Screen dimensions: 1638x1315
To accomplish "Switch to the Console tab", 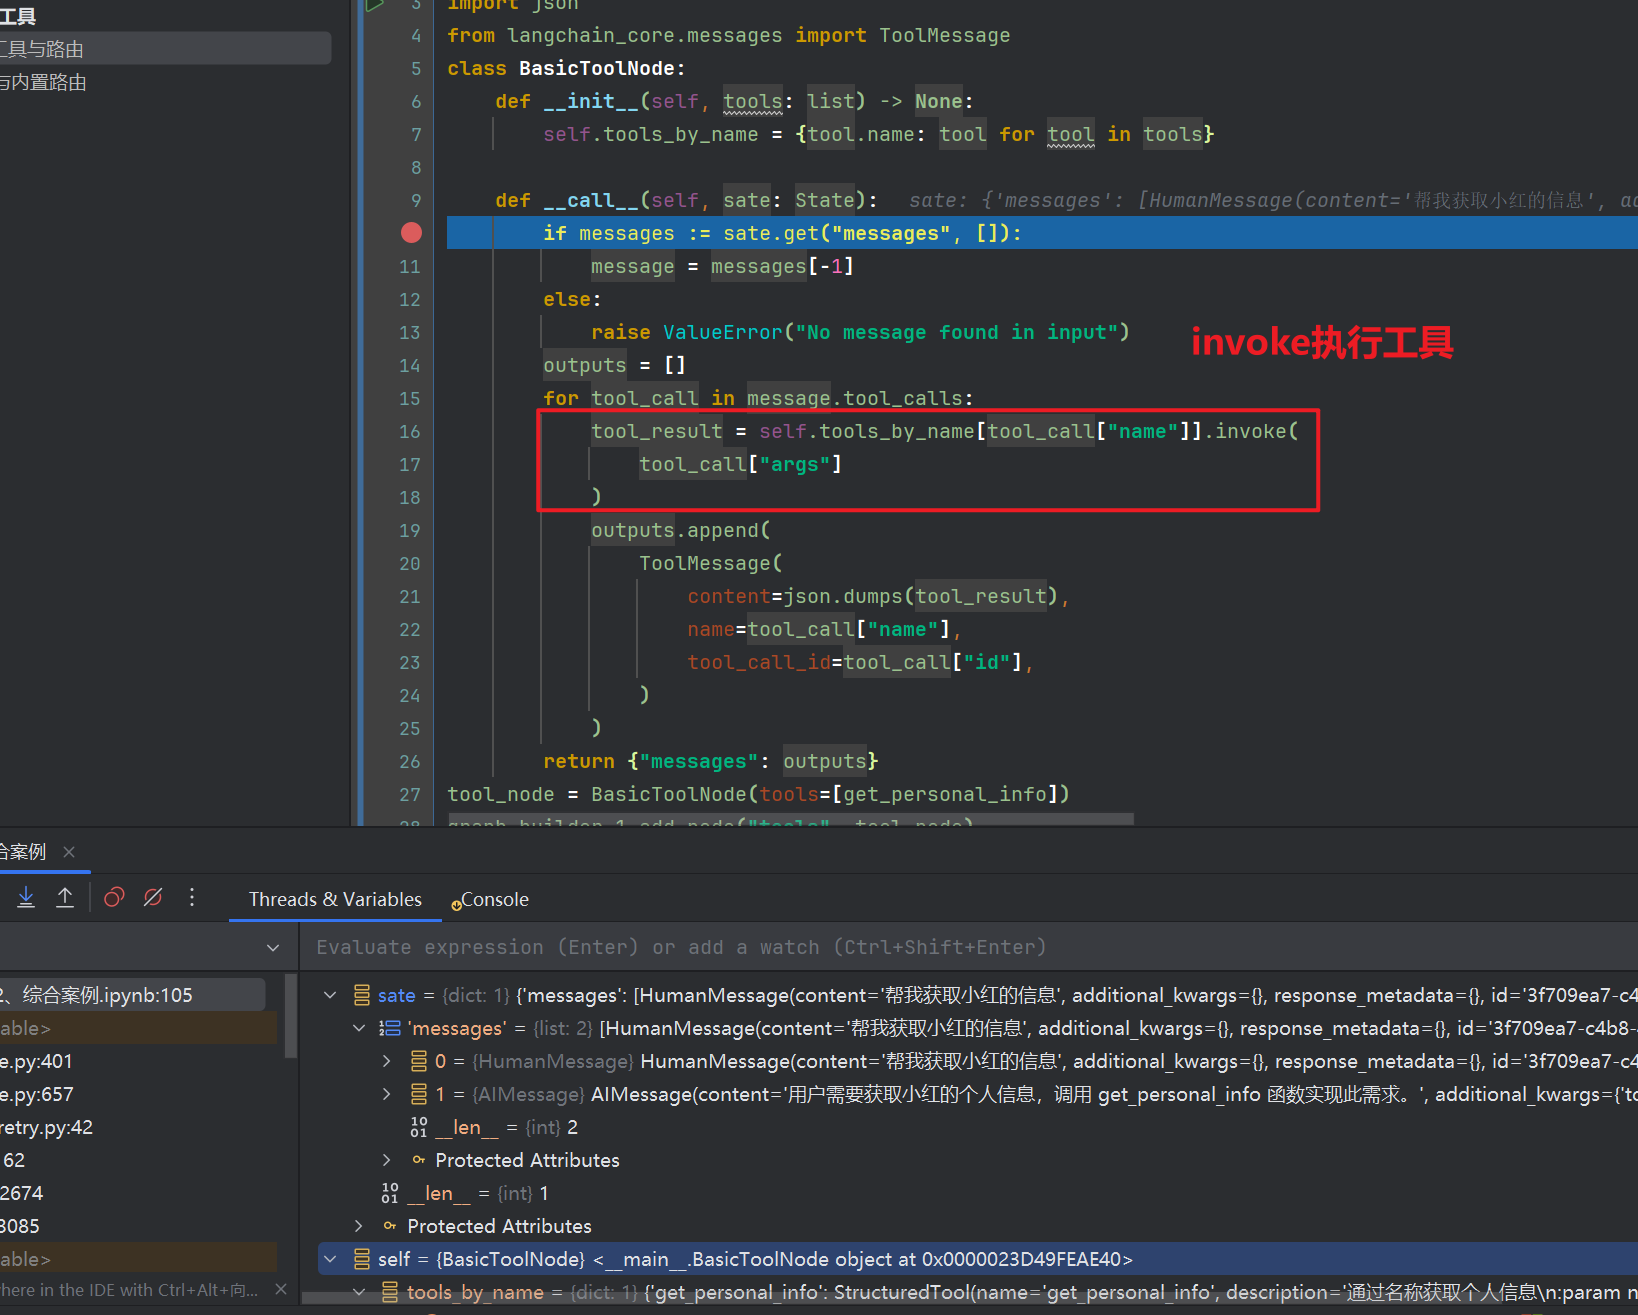I will pyautogui.click(x=494, y=900).
